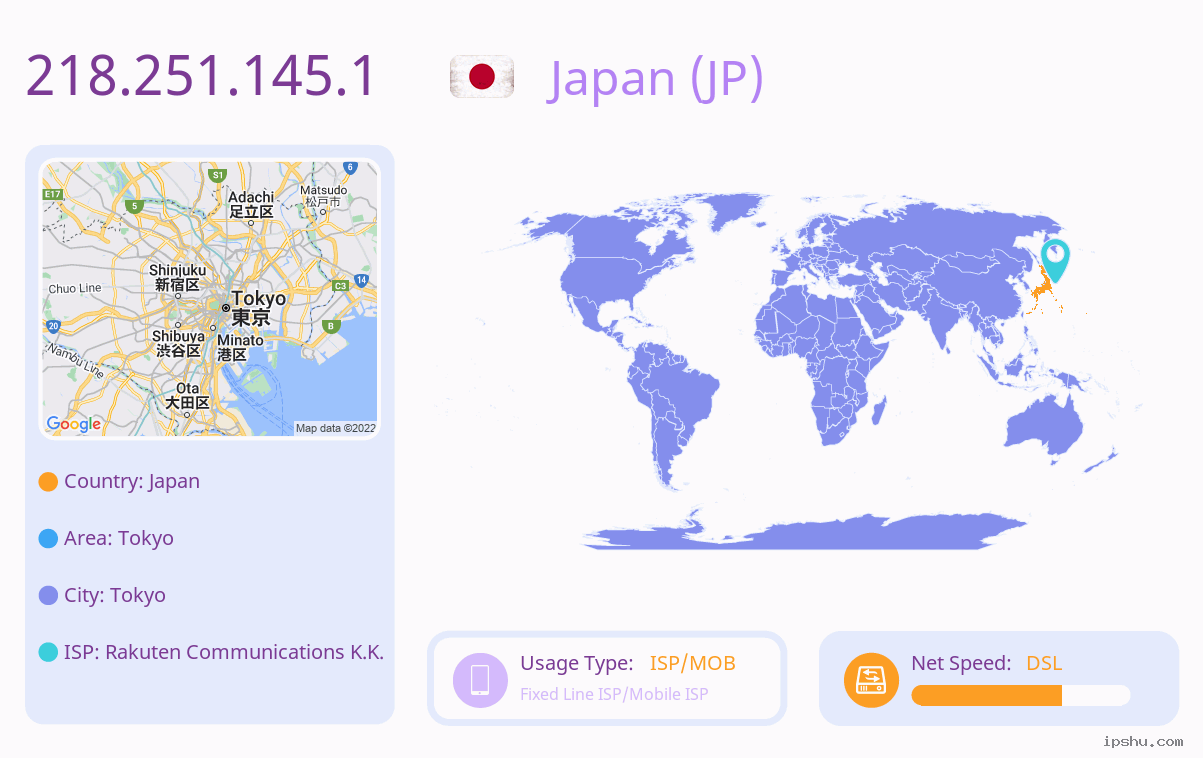The width and height of the screenshot is (1203, 758).
Task: Click the E17 highway badge on the map
Action: click(53, 194)
